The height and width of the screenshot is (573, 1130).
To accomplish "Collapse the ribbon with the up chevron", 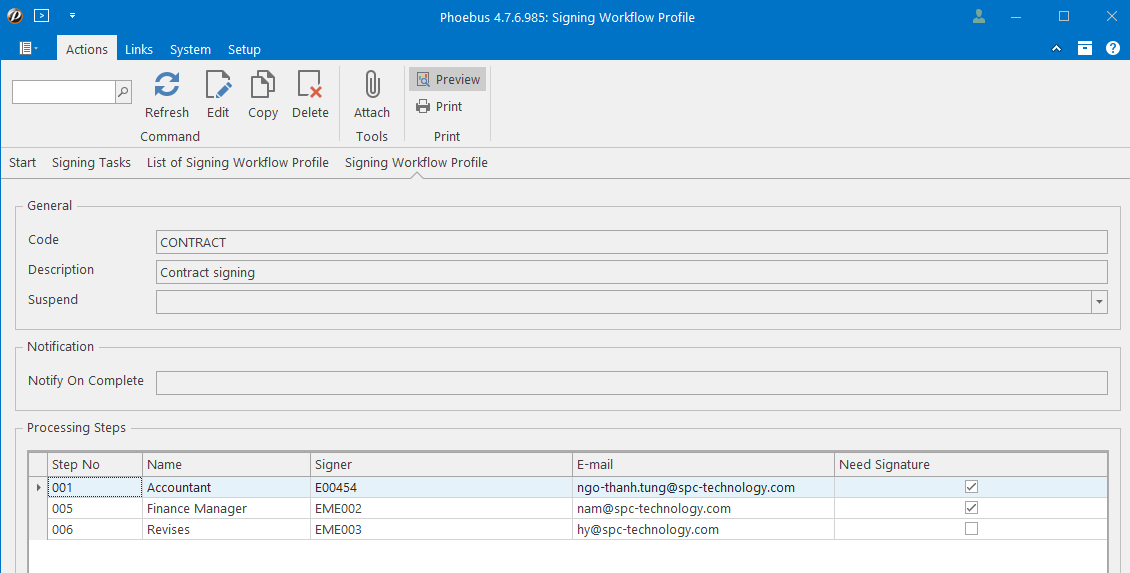I will 1057,49.
